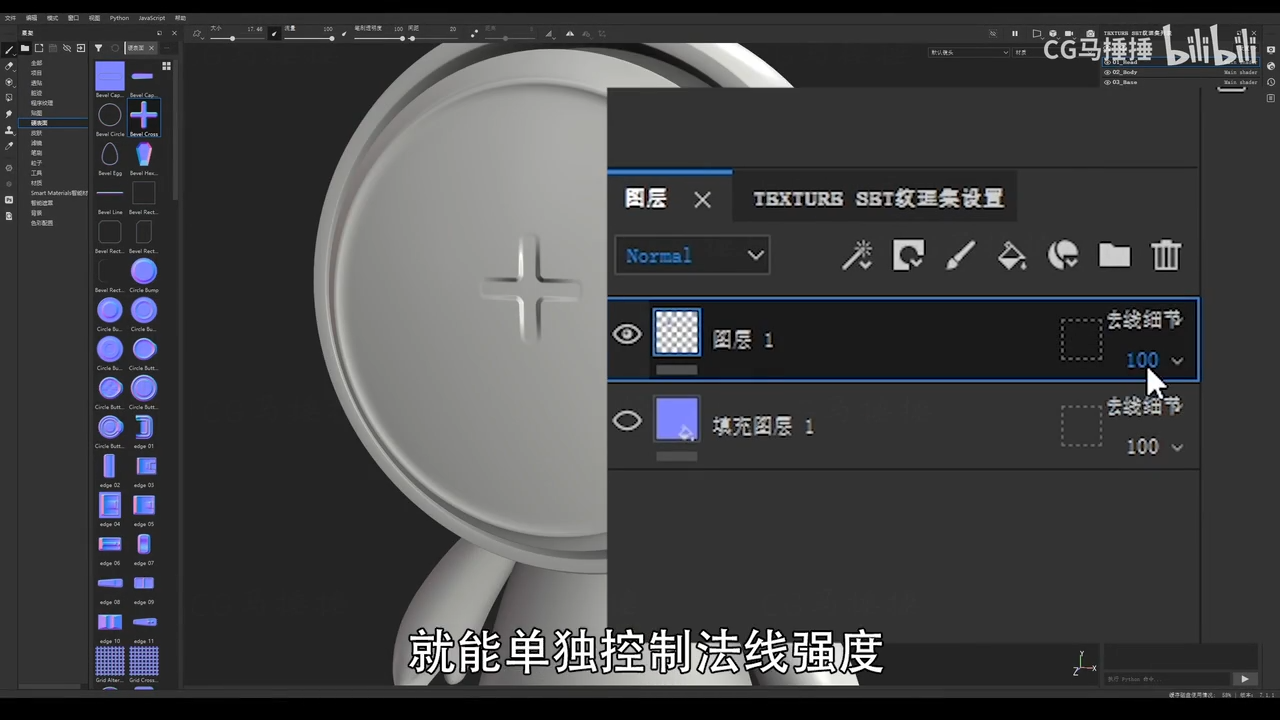Adjust the 流量 flow slider
The height and width of the screenshot is (720, 1280).
308,38
